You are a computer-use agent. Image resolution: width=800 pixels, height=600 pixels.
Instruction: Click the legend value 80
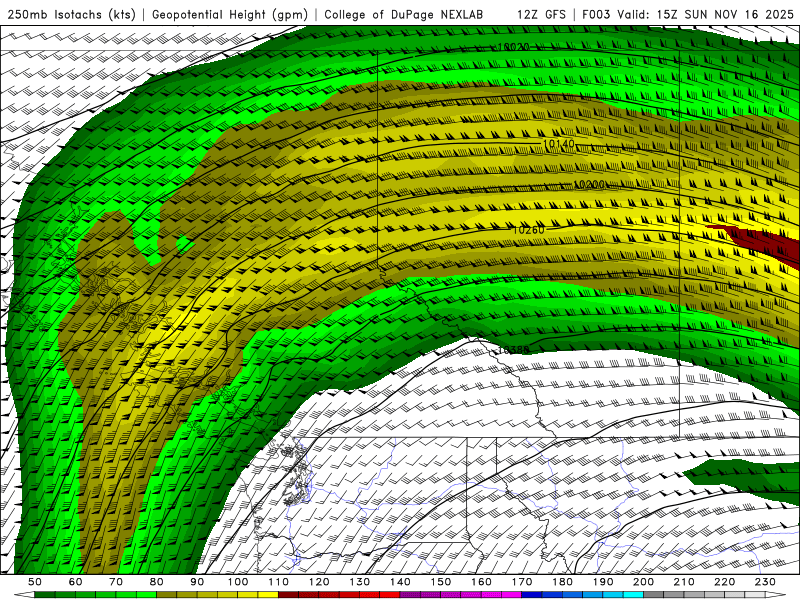[x=157, y=582]
